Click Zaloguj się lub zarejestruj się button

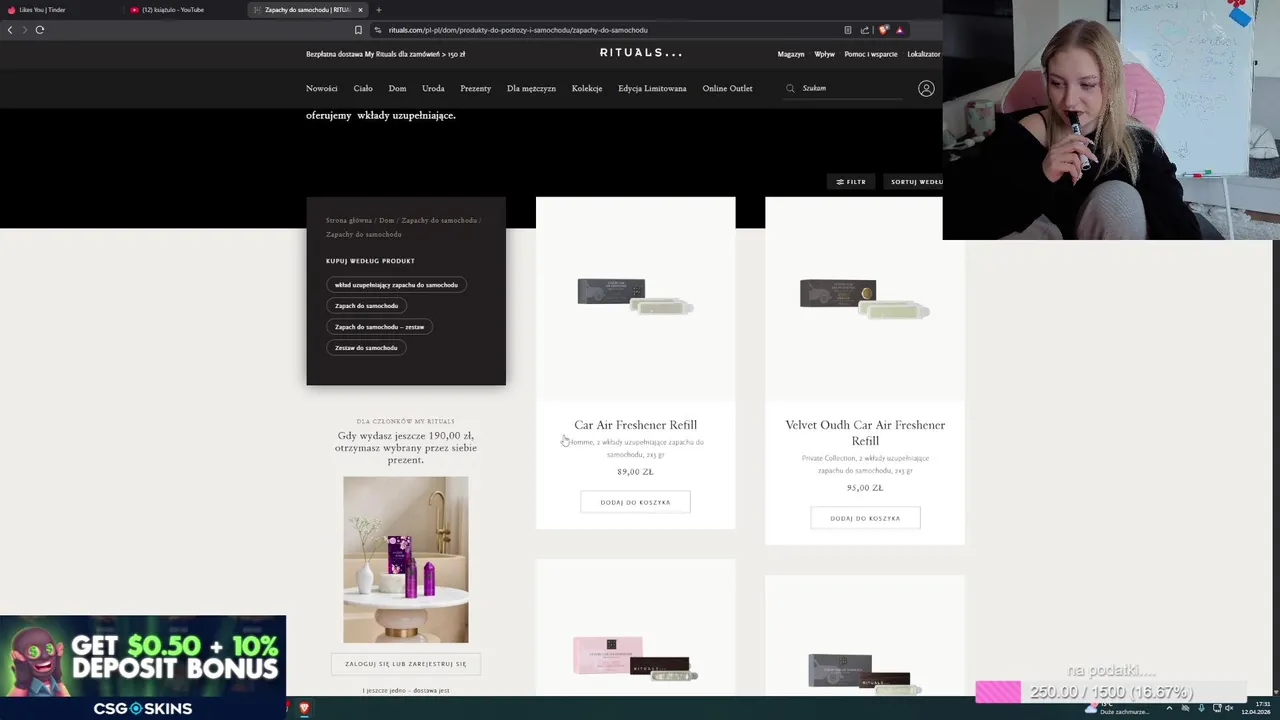coord(406,664)
